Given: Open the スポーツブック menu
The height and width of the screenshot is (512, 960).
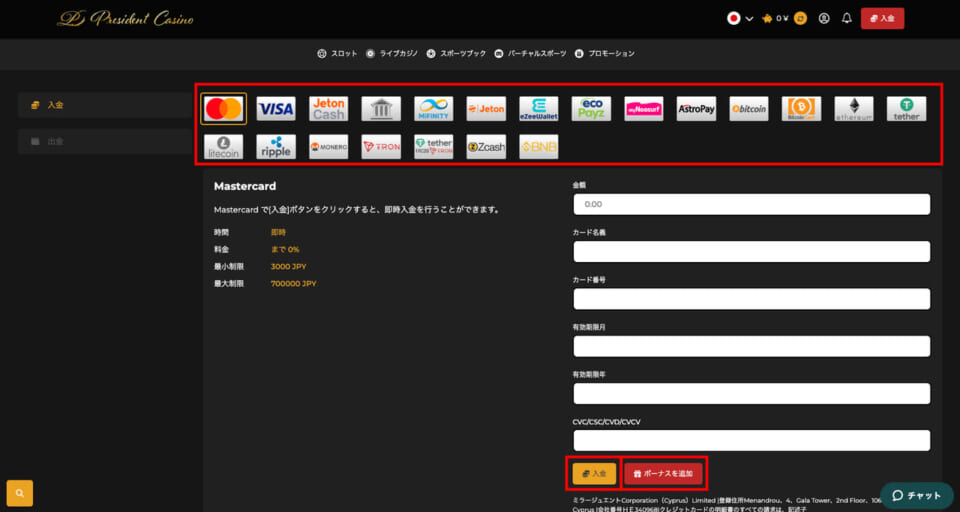Looking at the screenshot, I should [x=456, y=53].
